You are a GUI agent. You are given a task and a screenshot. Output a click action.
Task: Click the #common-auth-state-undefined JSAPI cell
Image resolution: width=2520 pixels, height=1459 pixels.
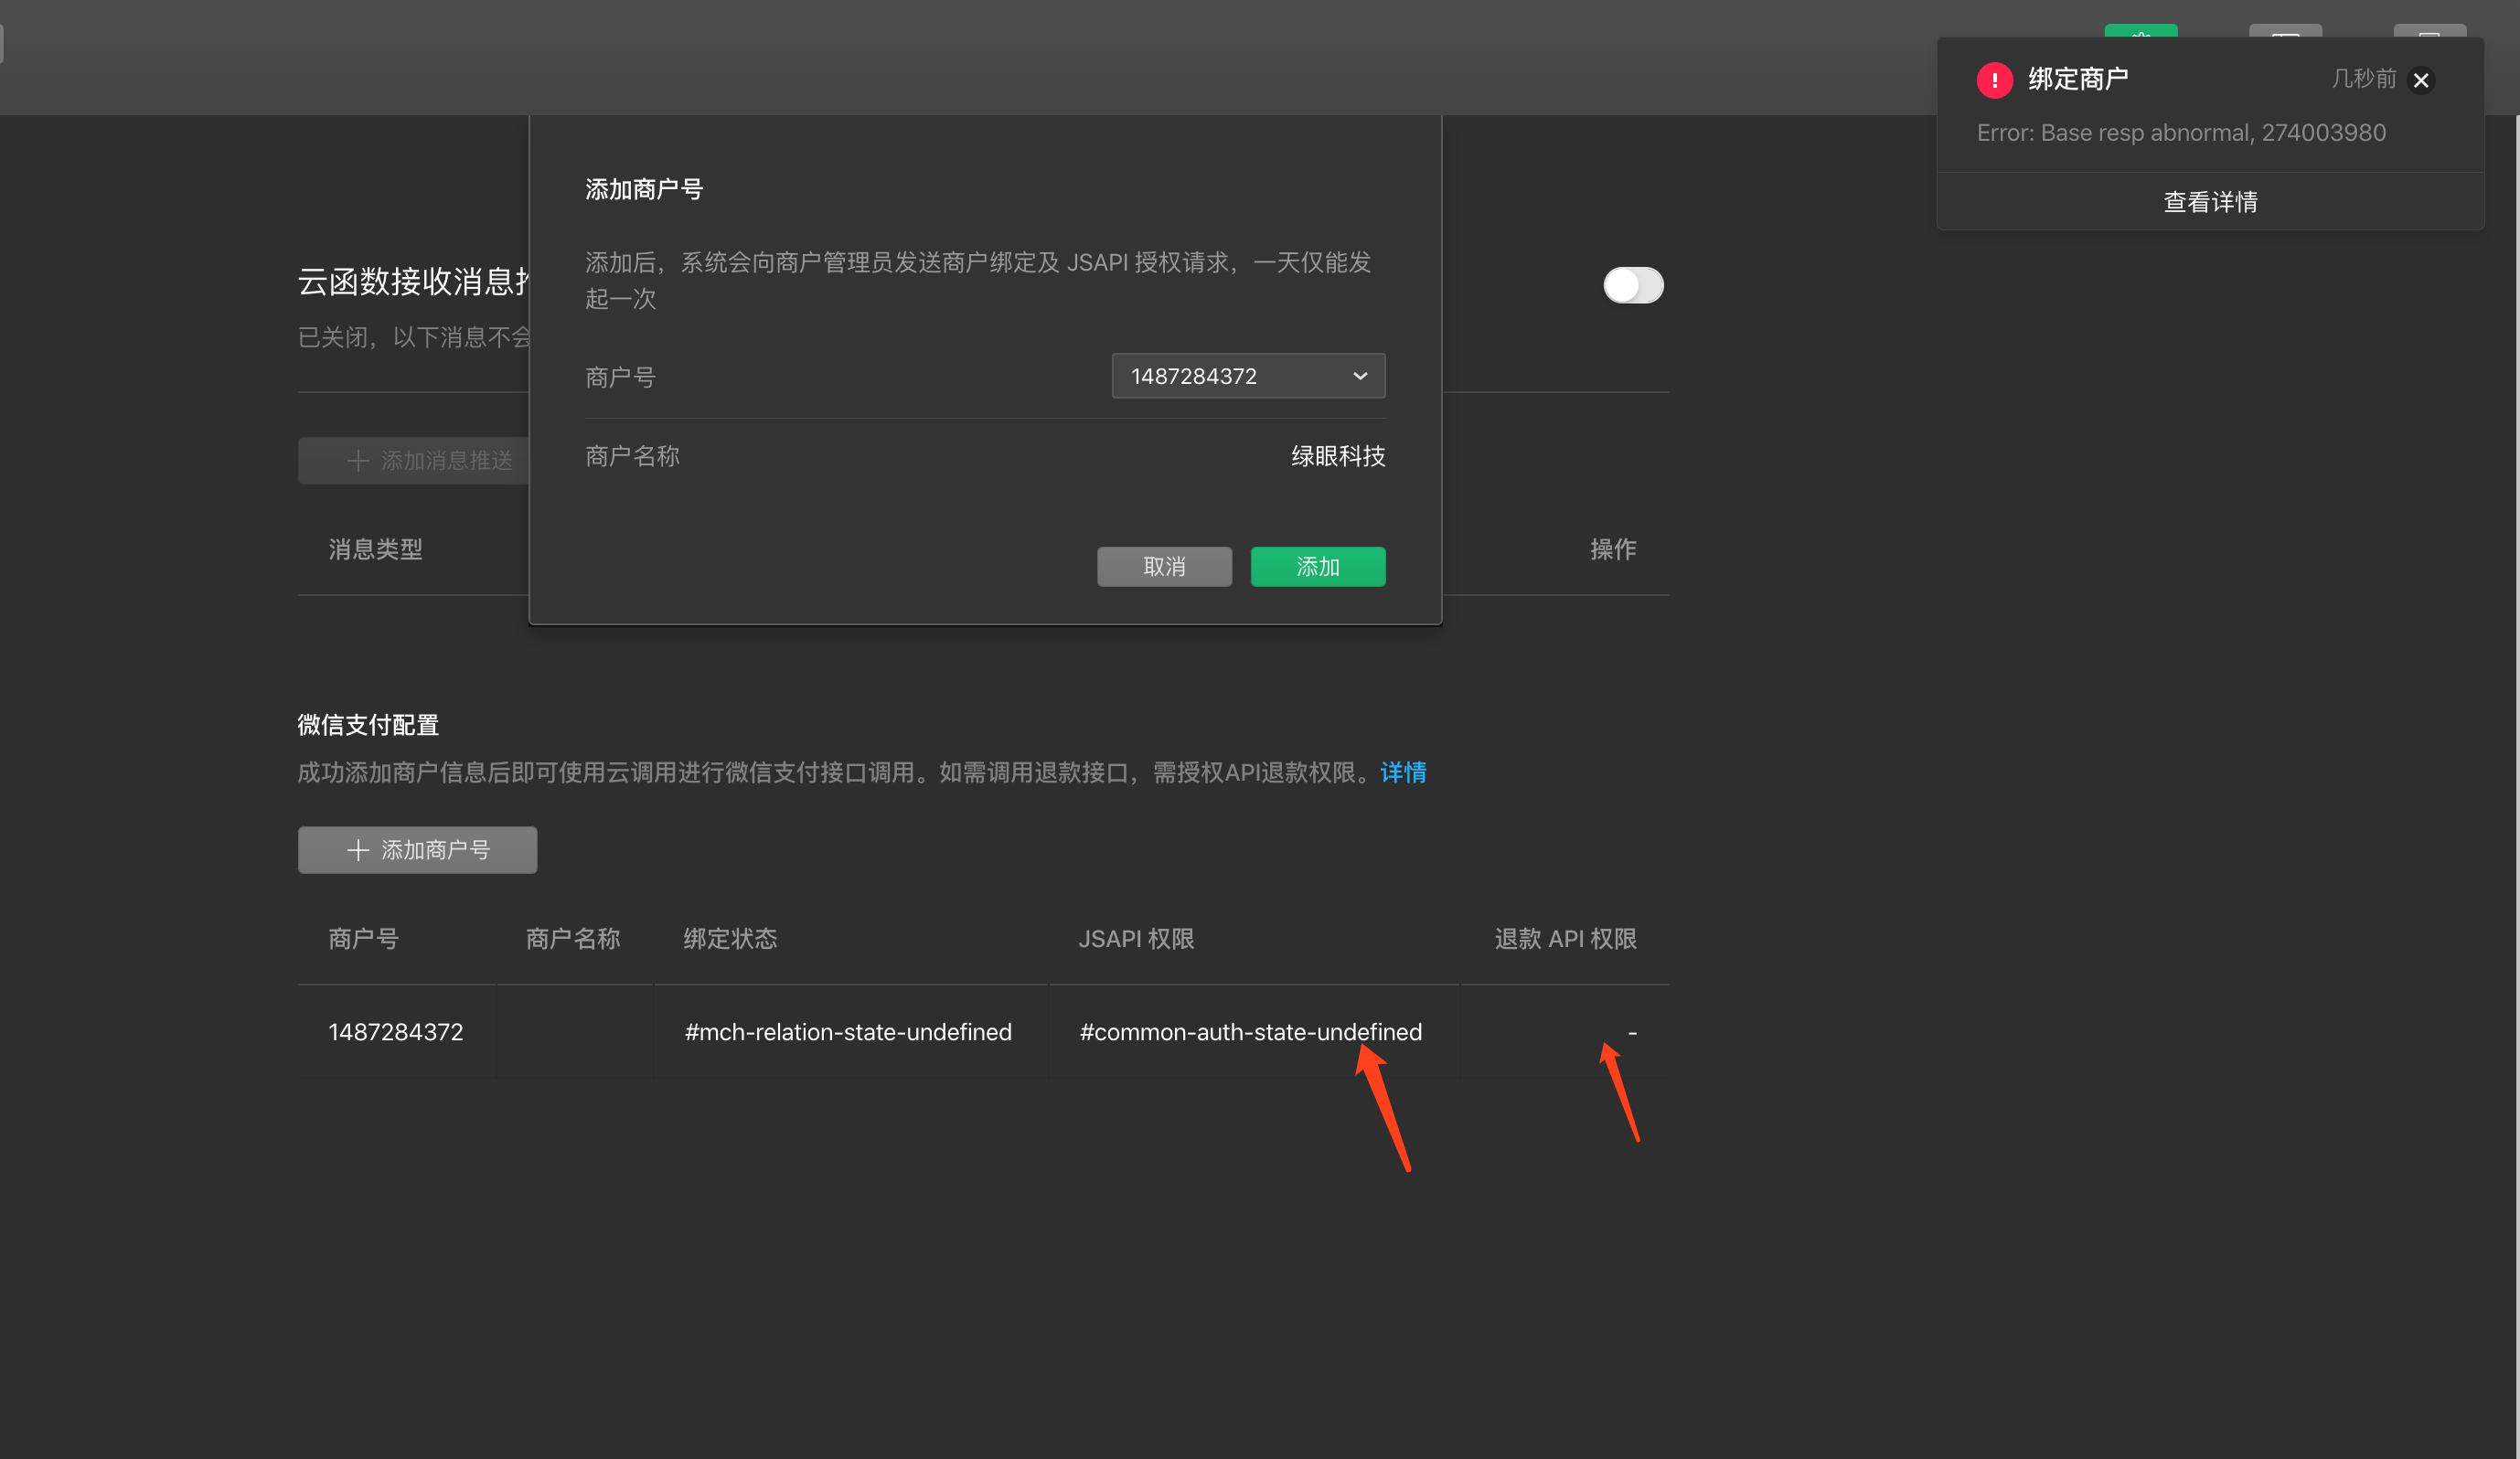(1250, 1032)
